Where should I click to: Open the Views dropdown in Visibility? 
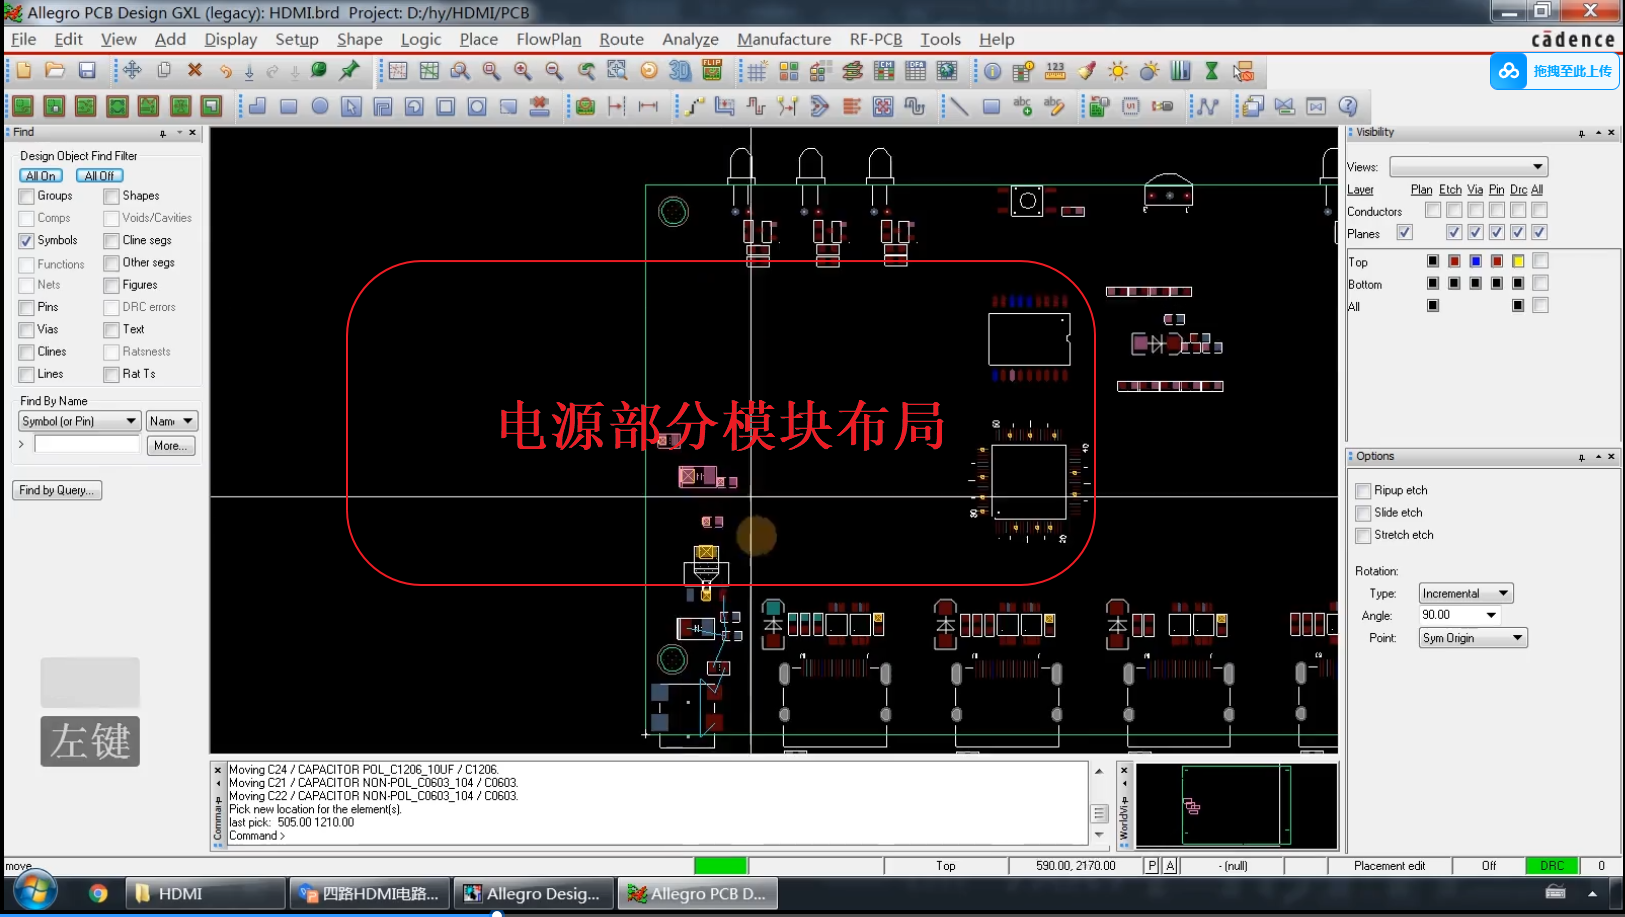pyautogui.click(x=1468, y=167)
